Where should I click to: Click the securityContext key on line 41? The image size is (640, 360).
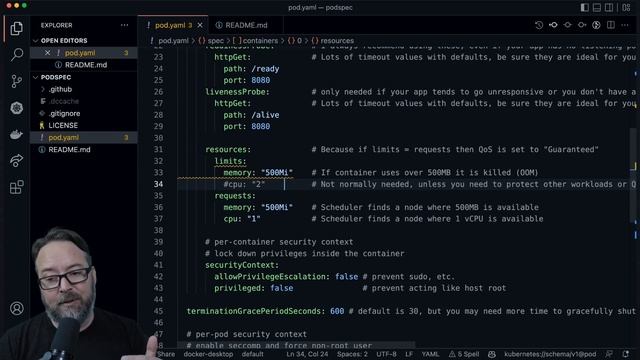click(x=240, y=265)
